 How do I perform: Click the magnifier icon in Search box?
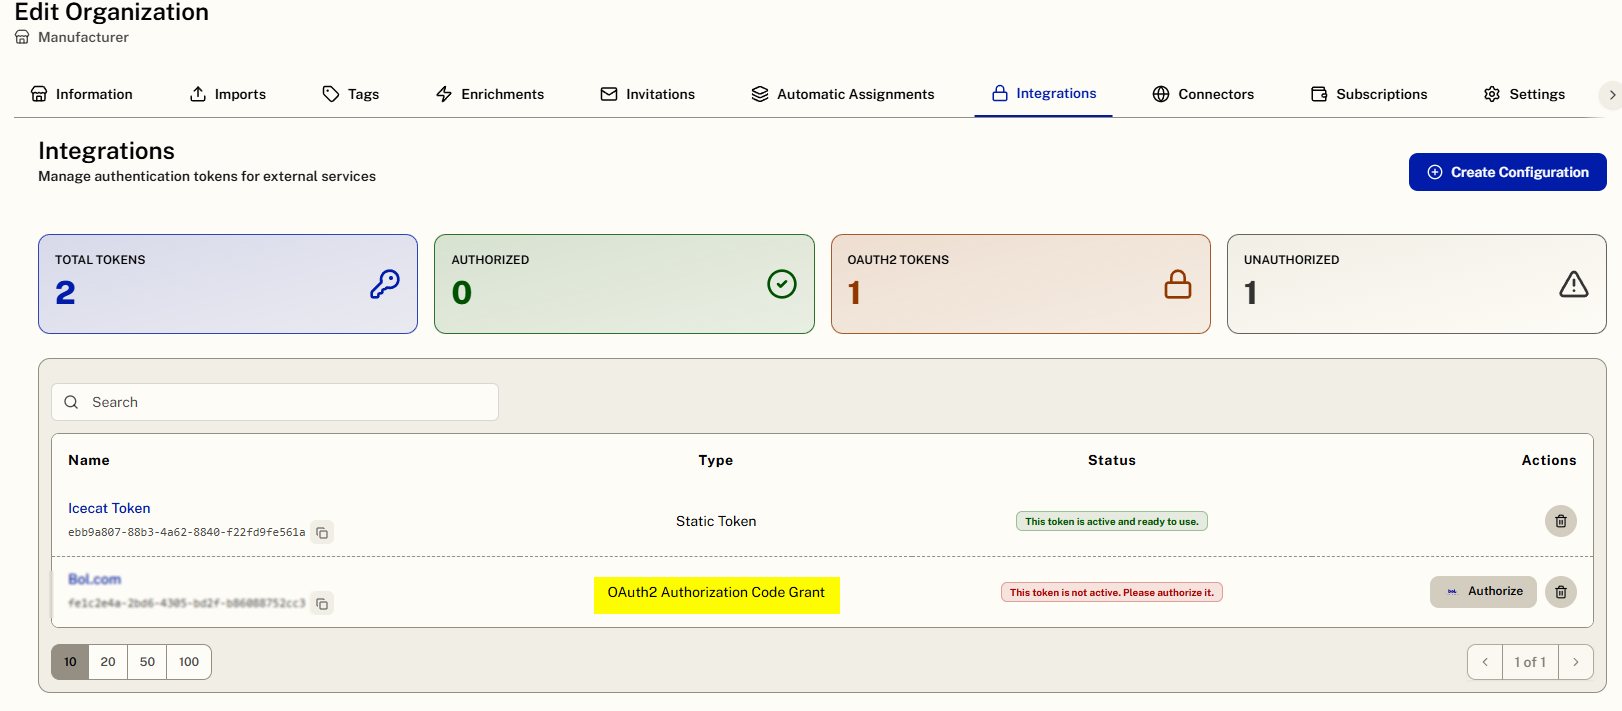point(71,402)
